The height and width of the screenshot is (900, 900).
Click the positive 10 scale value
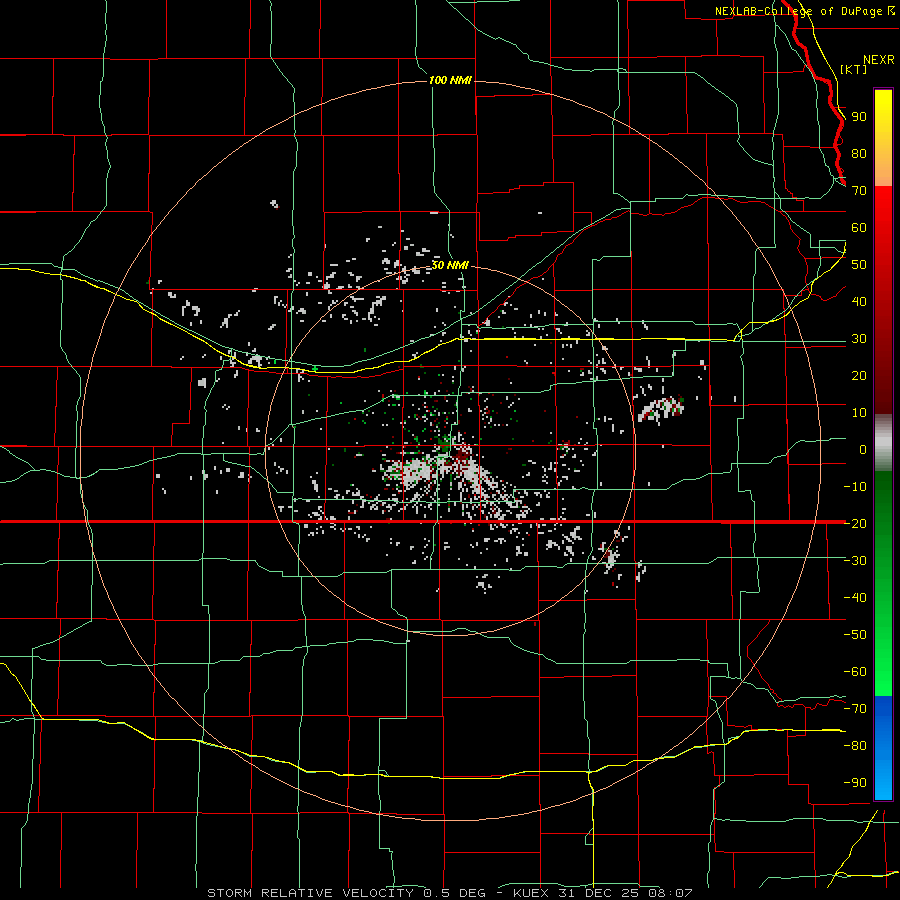859,413
